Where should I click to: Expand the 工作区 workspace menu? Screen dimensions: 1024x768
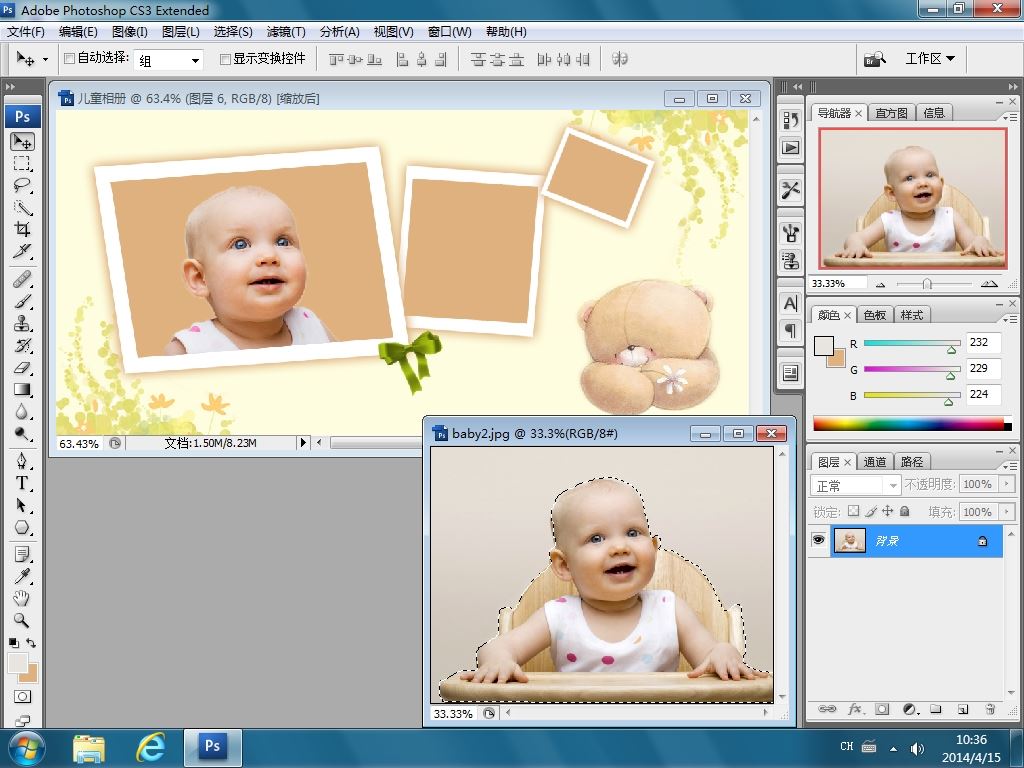pos(930,59)
